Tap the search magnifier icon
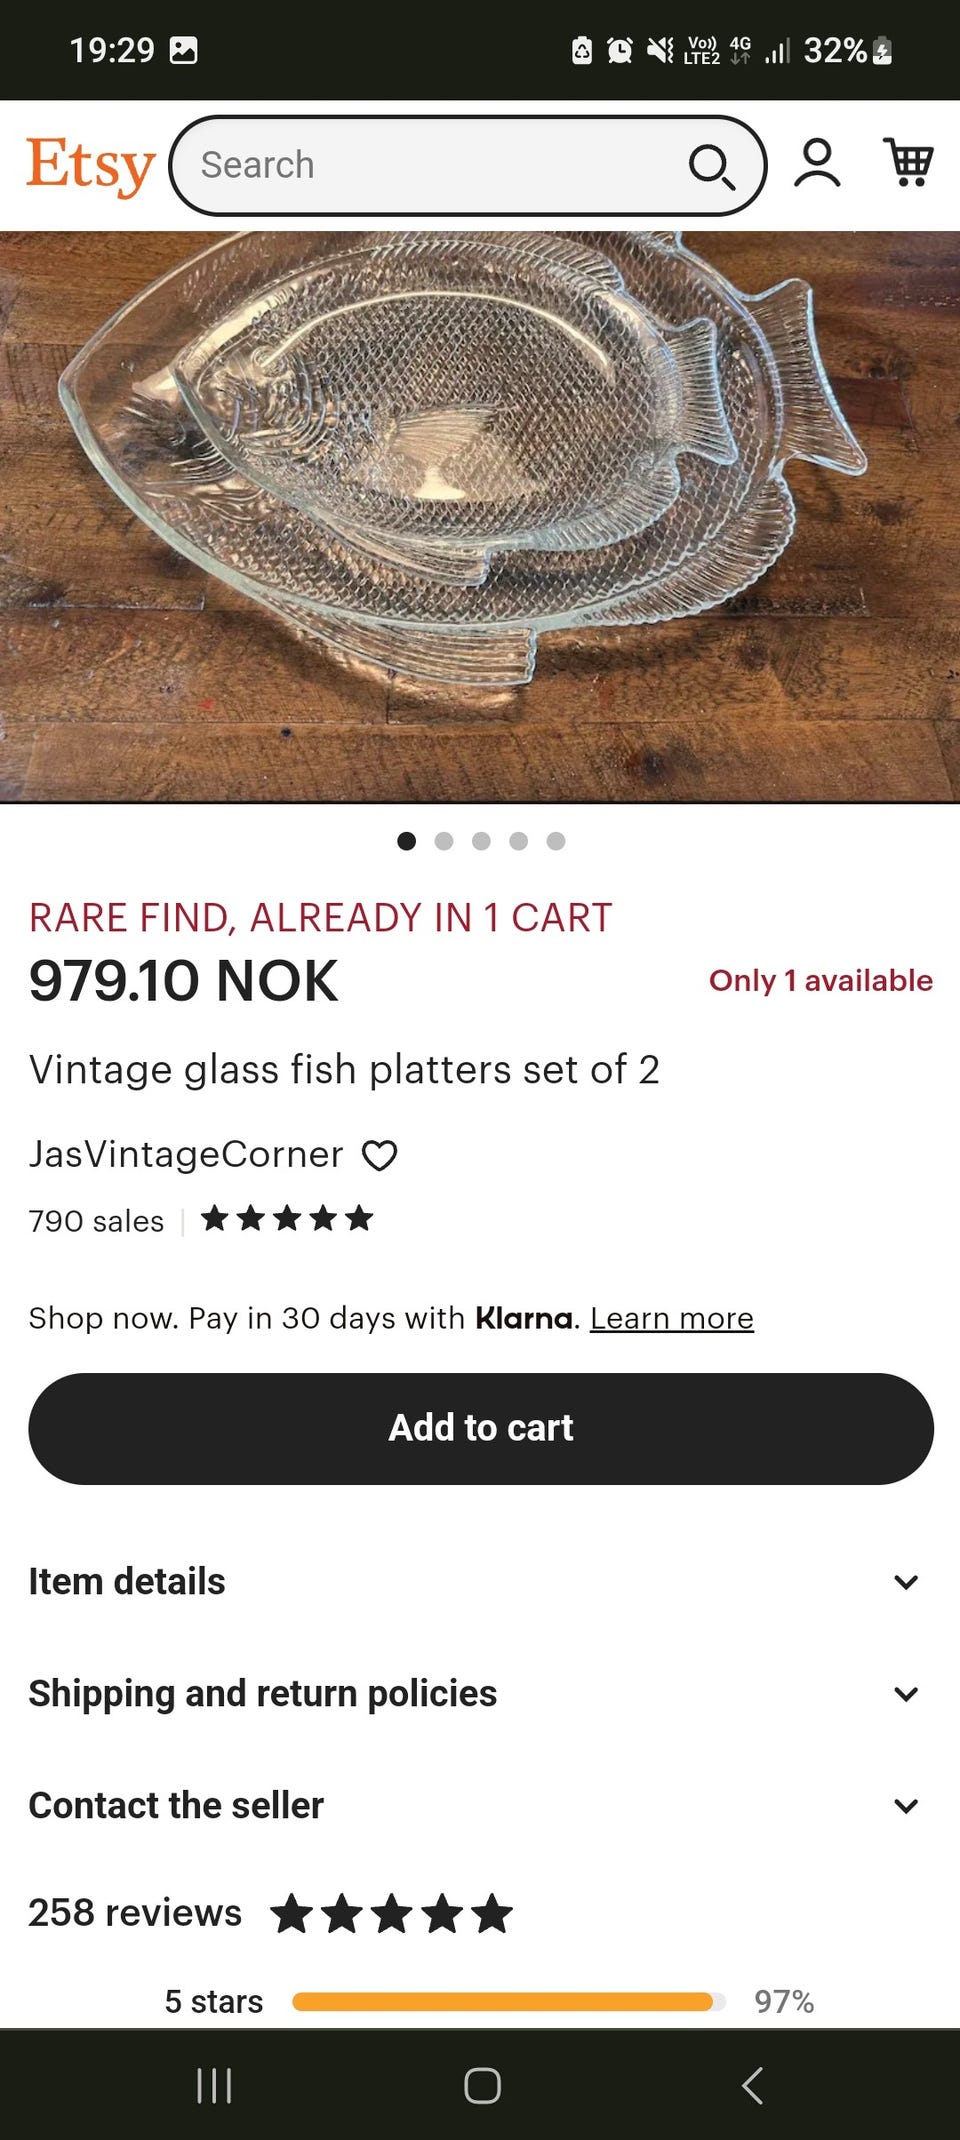This screenshot has width=960, height=2140. (x=711, y=166)
